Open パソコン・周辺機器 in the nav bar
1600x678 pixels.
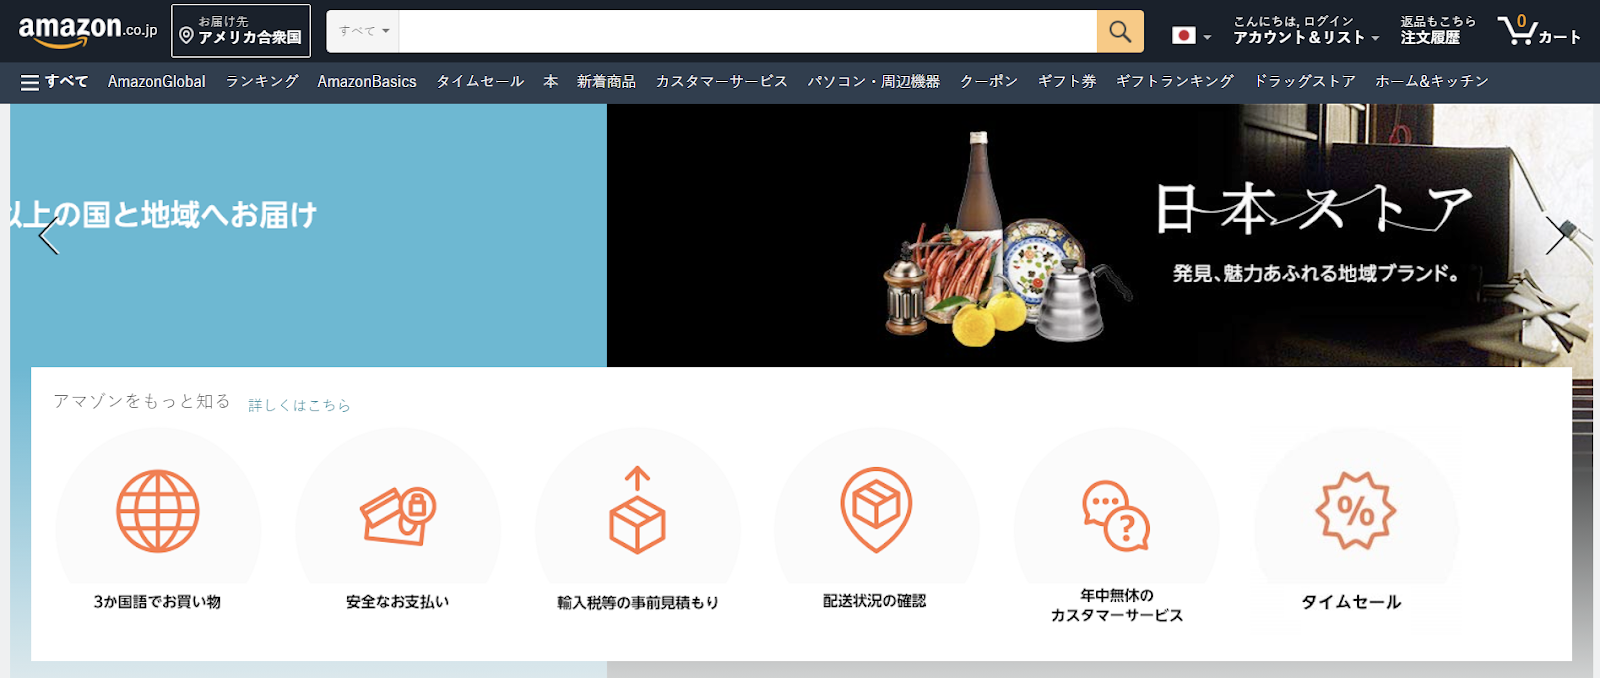(x=874, y=82)
